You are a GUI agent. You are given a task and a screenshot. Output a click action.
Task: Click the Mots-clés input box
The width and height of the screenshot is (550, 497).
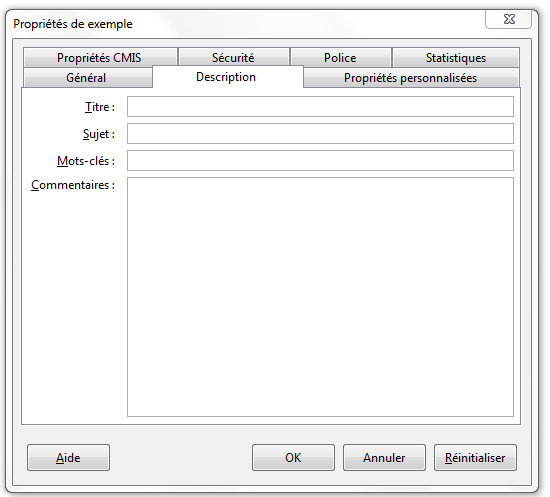tap(320, 161)
